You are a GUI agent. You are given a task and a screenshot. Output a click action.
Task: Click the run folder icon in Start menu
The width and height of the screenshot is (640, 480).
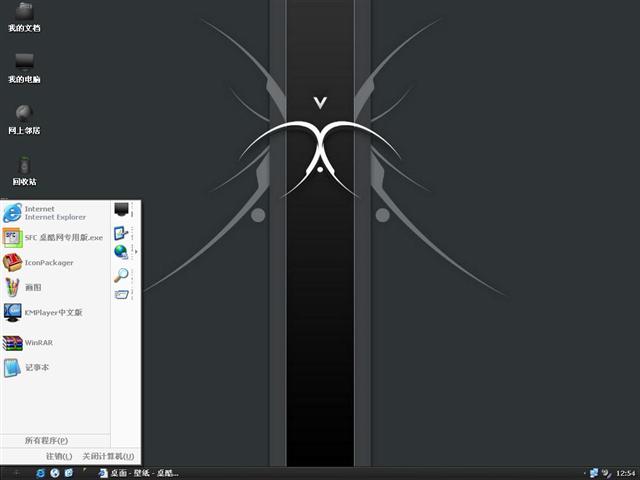(x=121, y=294)
